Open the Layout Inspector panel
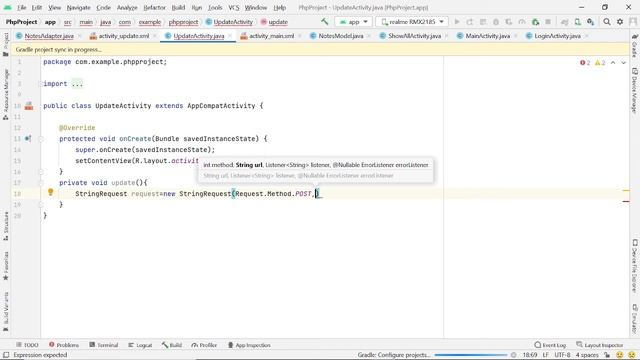This screenshot has width=640, height=360. coord(600,345)
